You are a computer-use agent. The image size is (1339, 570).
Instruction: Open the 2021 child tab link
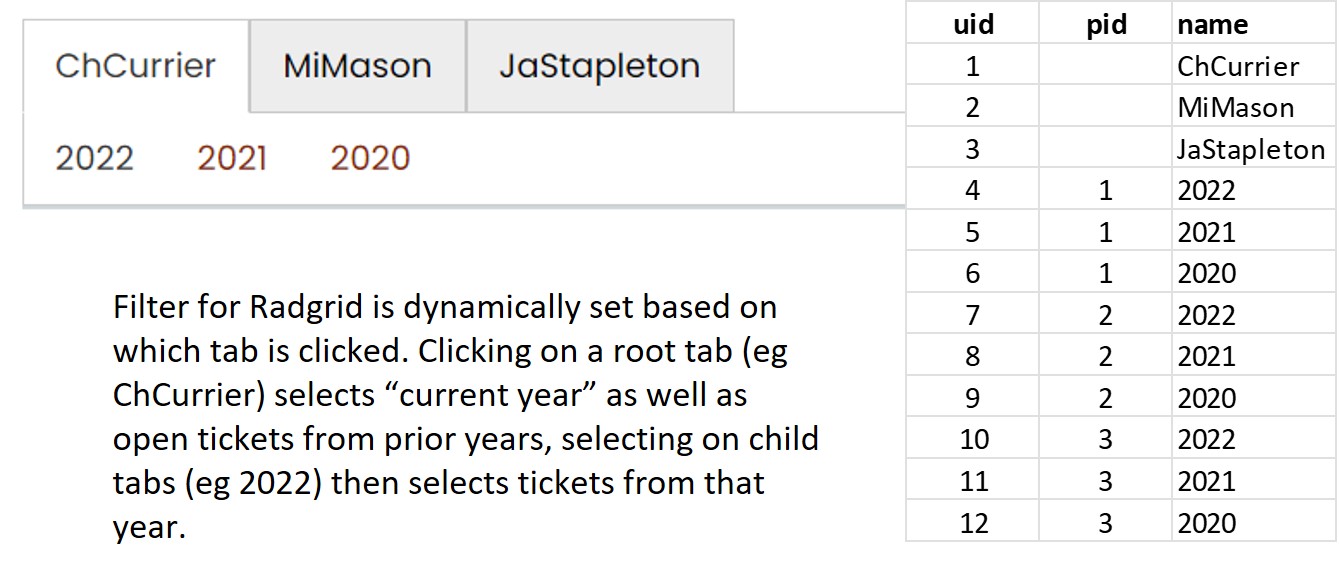click(x=232, y=159)
